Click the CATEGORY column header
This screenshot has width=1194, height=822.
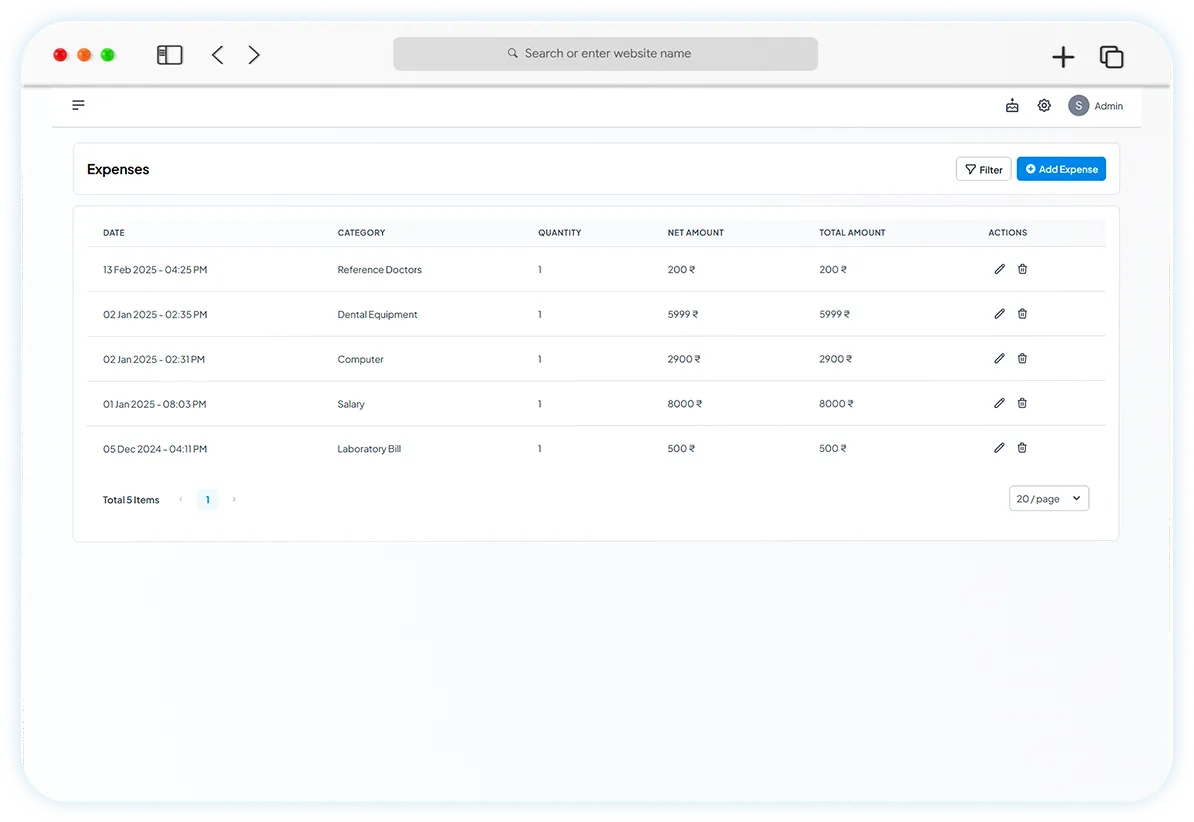[x=361, y=233]
